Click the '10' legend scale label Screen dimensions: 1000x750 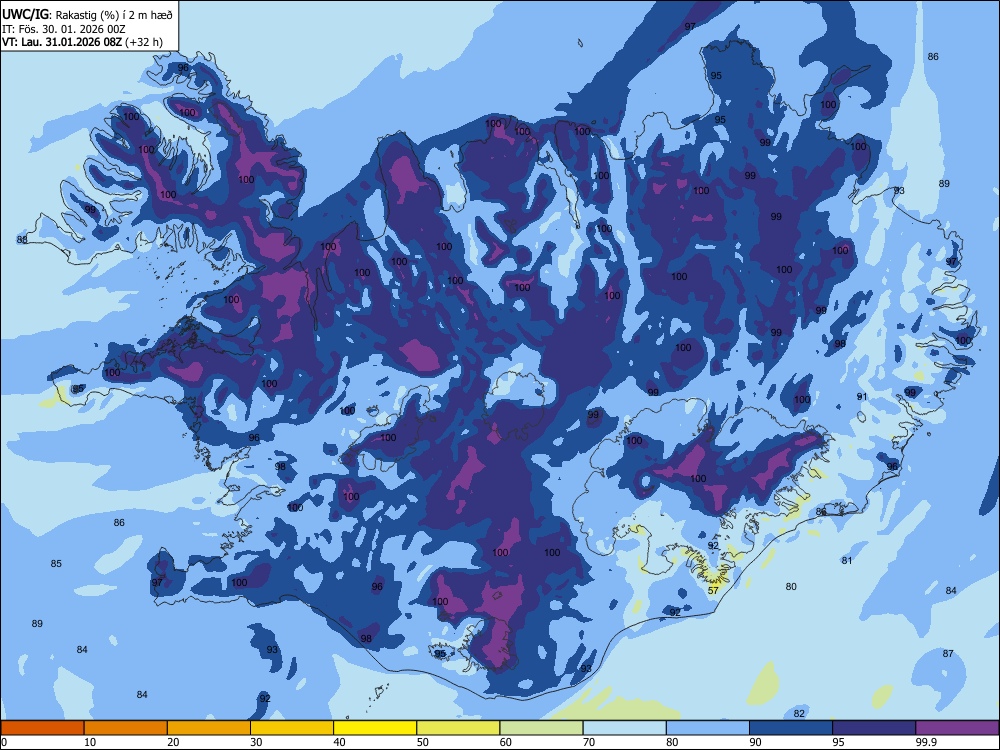(90, 742)
